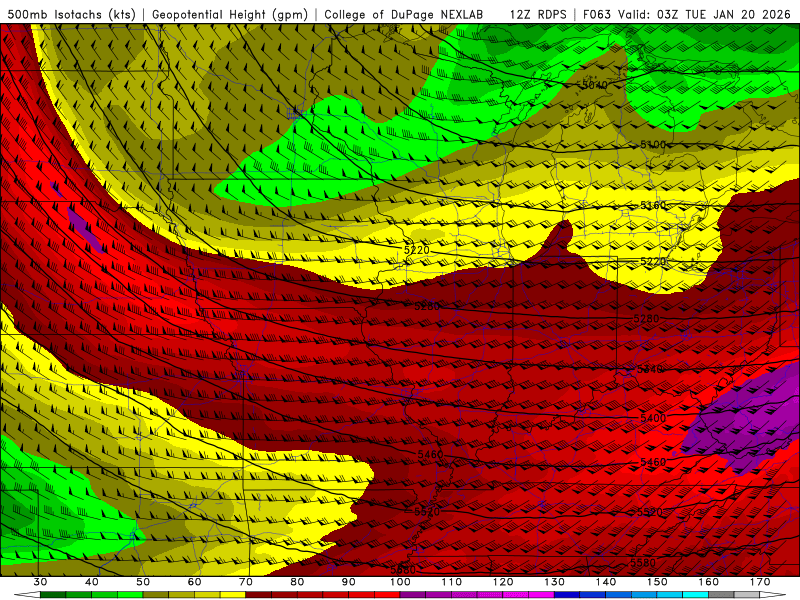This screenshot has height=600, width=800.
Task: Click the legend value 70
Action: pos(246,582)
